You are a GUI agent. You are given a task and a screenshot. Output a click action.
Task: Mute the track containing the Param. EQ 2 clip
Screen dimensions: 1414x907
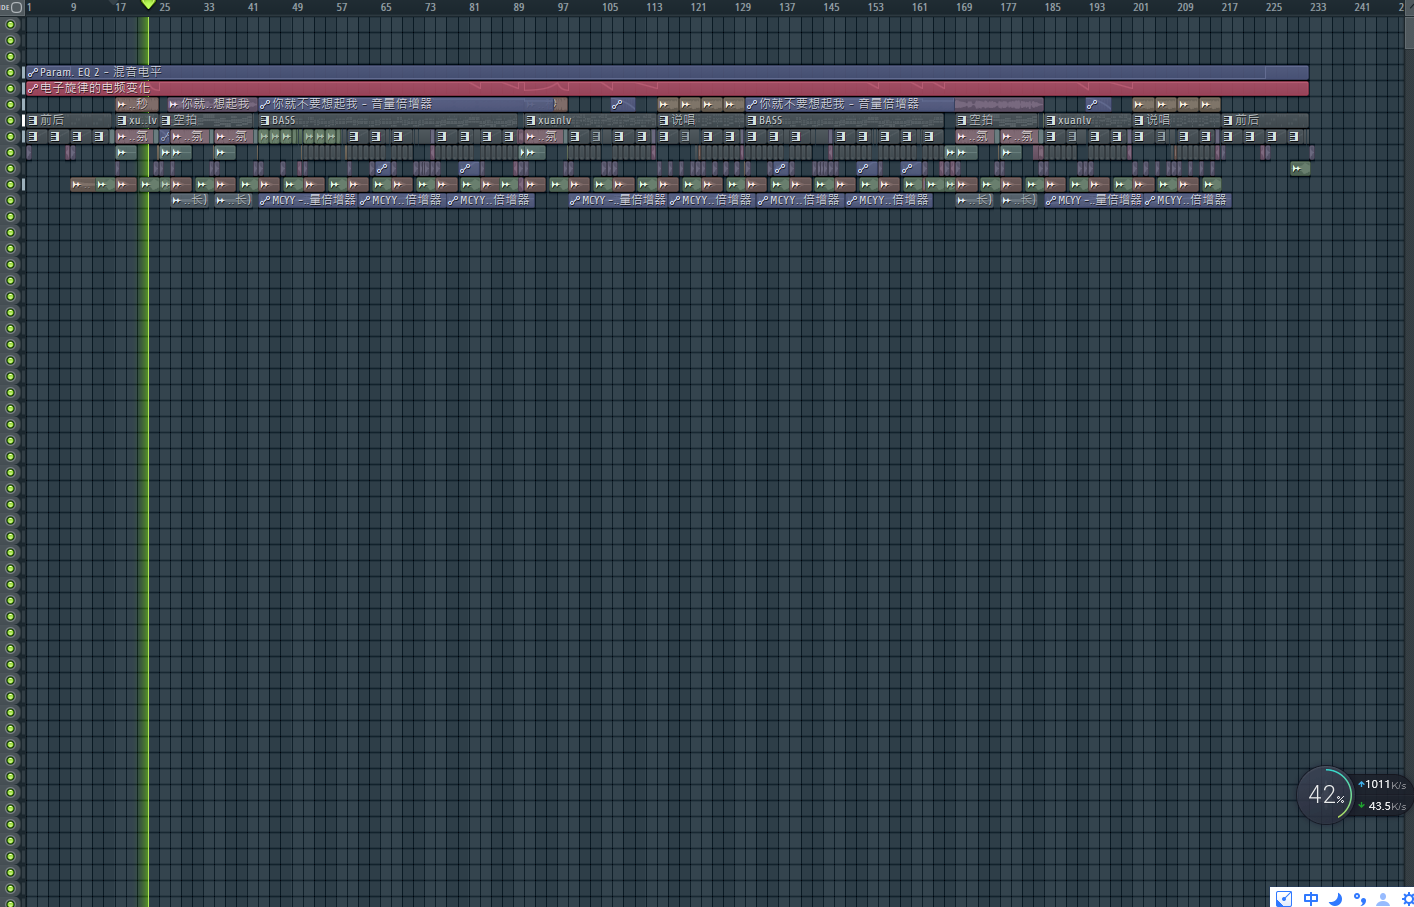point(11,72)
